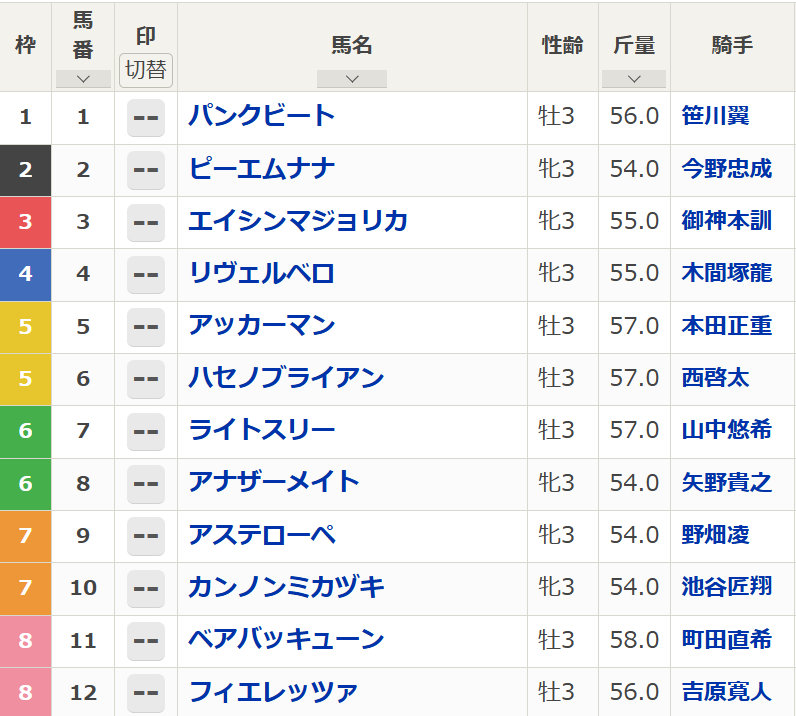Open horse page for エイシンマジョリカ
This screenshot has width=796, height=716.
[298, 222]
